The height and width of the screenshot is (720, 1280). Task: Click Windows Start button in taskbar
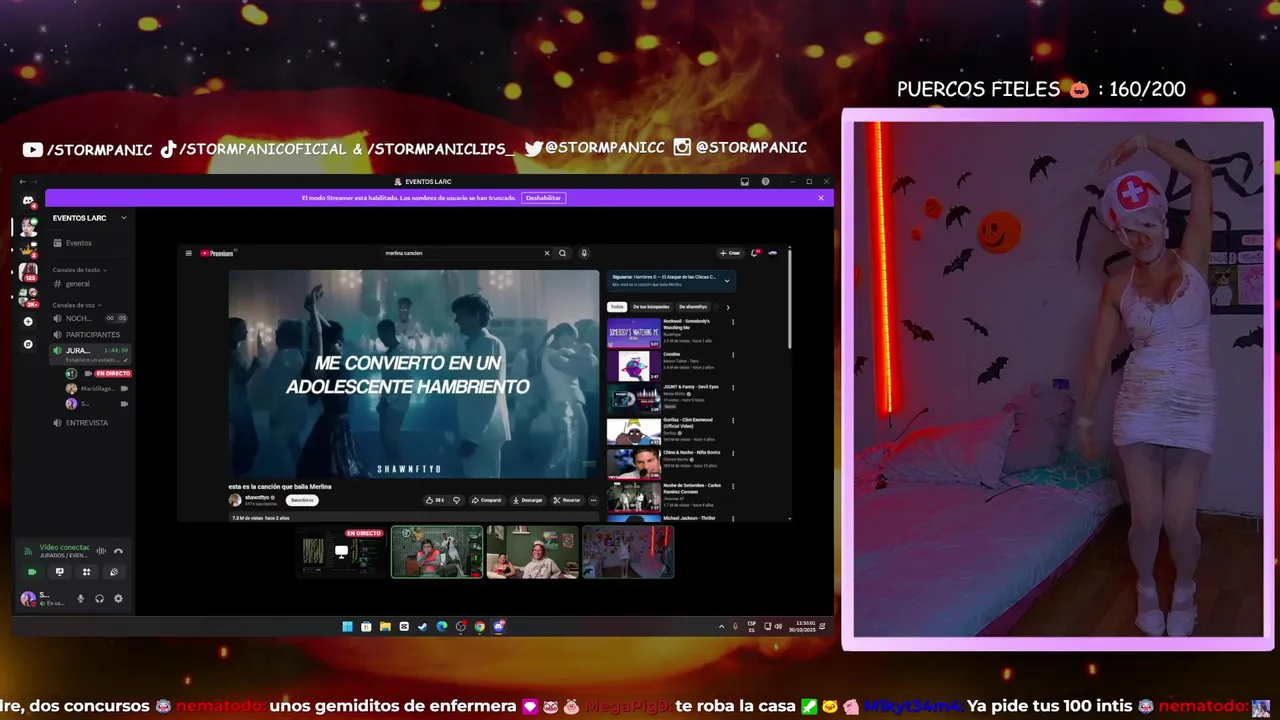tap(347, 627)
